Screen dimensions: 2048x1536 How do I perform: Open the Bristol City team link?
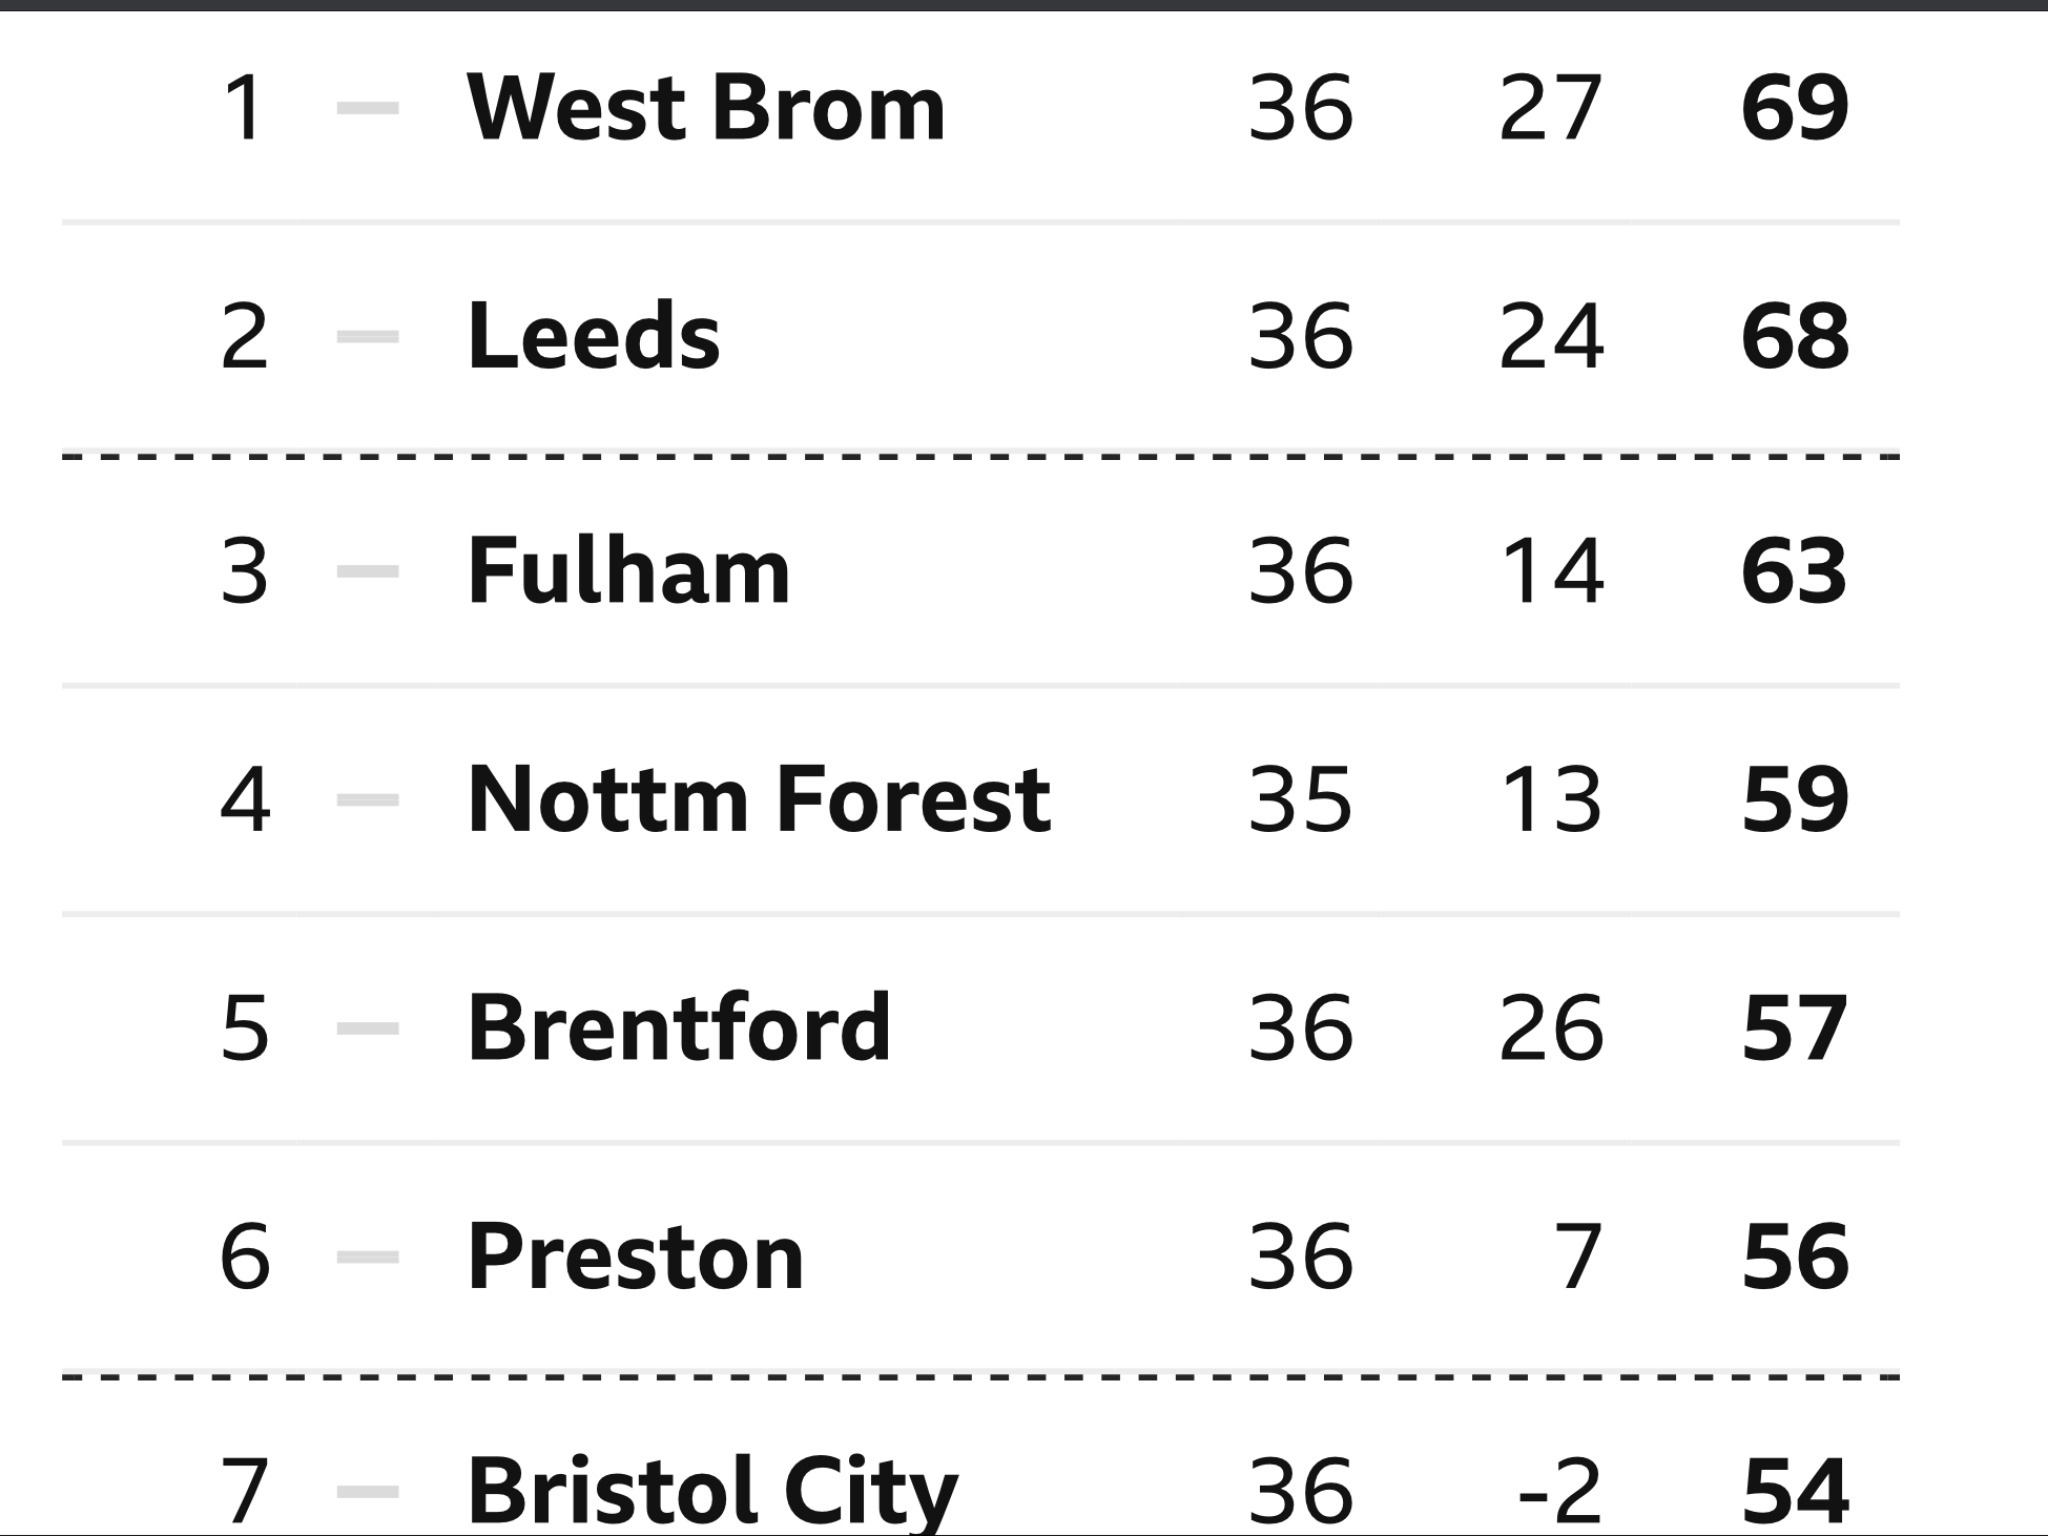tap(713, 1491)
